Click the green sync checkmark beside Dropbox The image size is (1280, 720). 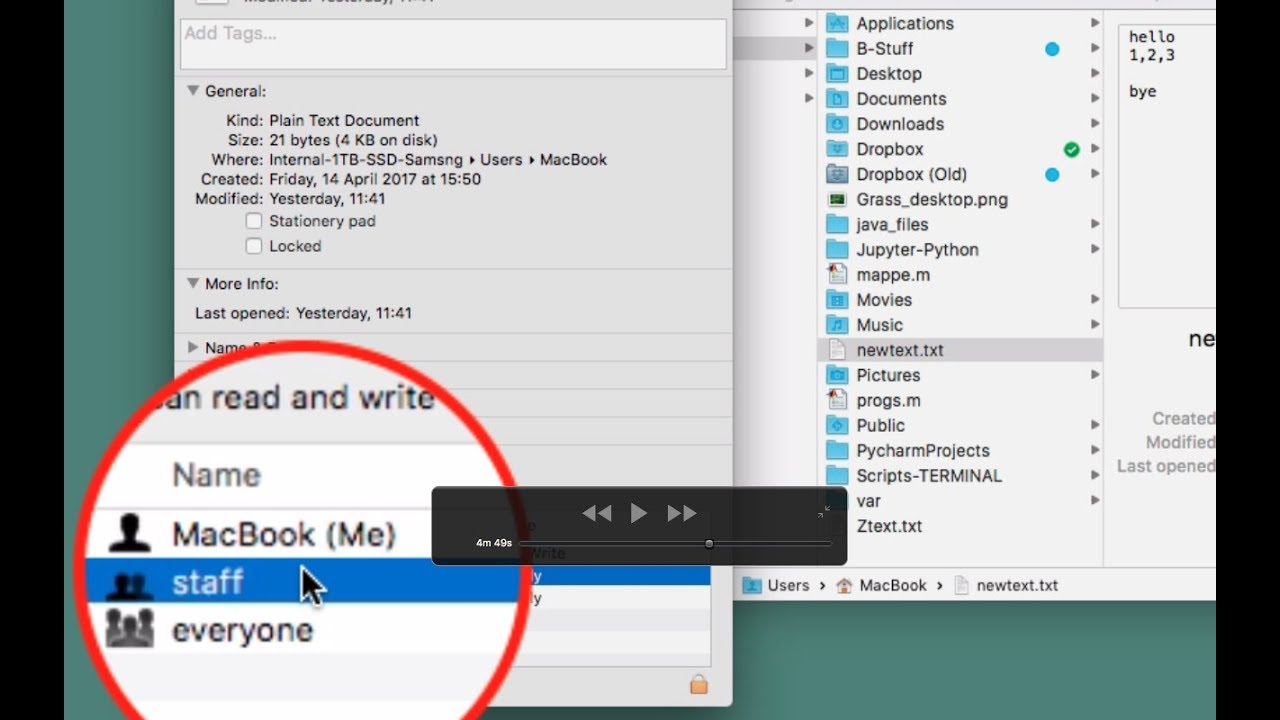click(x=1072, y=149)
